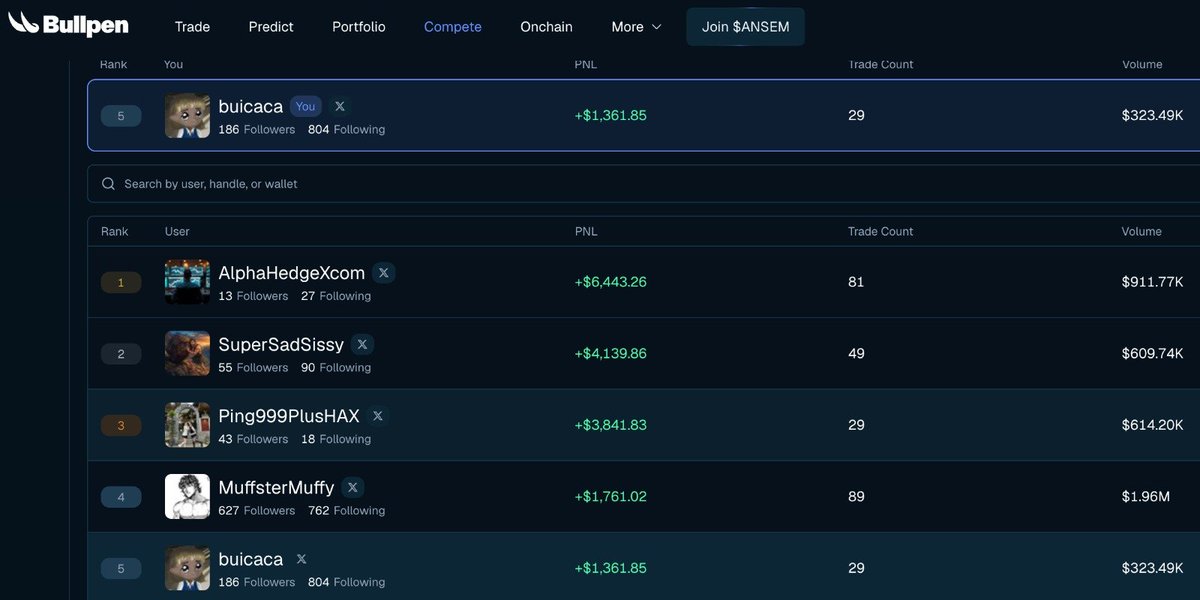Click buicaca avatar in the 'You' row
The image size is (1200, 600).
pos(187,115)
